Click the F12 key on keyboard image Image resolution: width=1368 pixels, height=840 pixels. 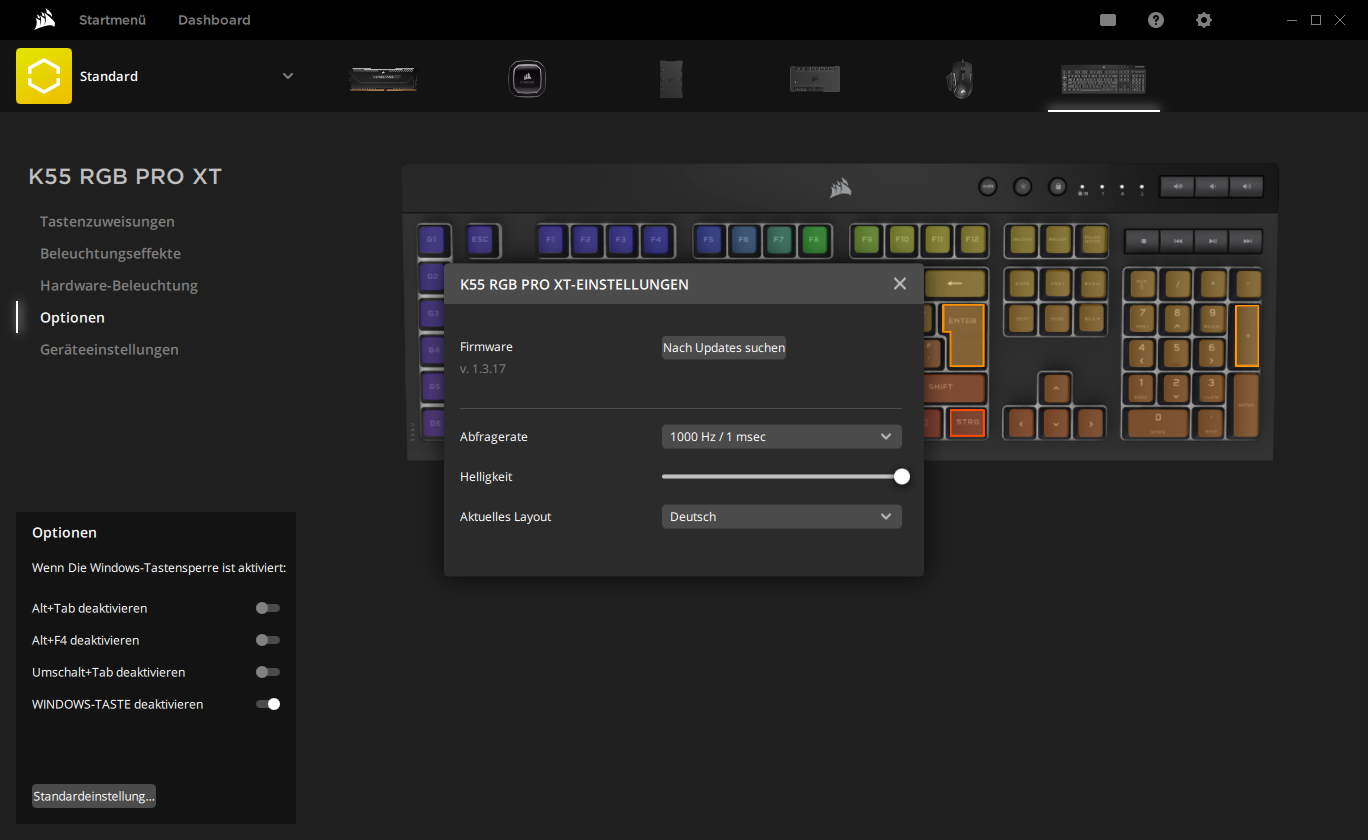[972, 240]
